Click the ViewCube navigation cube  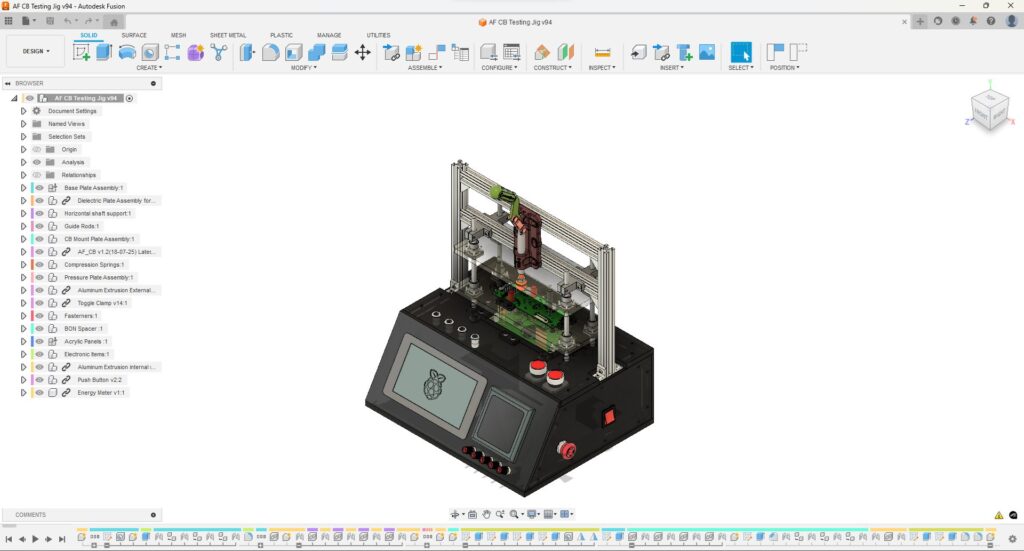point(989,111)
